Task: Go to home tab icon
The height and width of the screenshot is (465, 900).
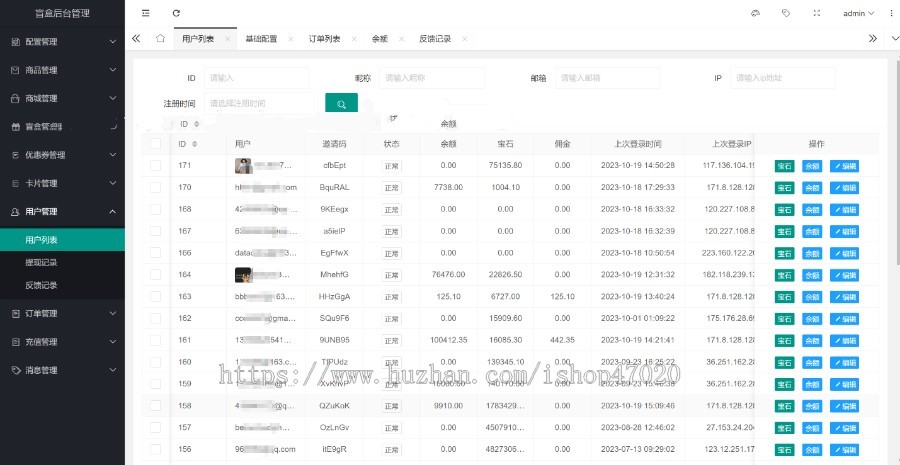Action: coord(160,38)
